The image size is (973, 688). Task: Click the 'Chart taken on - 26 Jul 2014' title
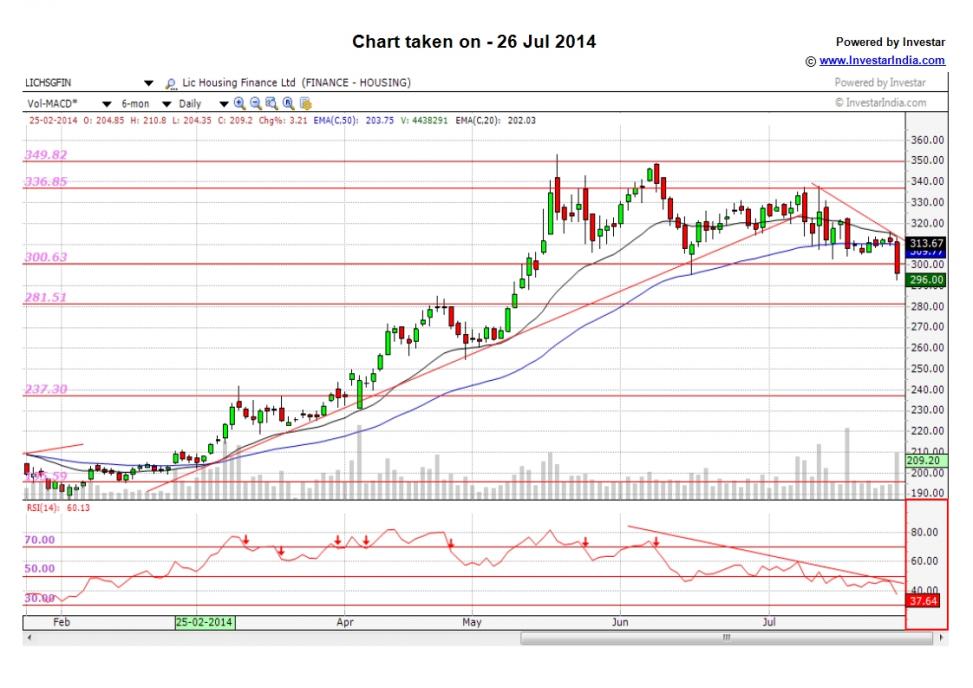474,42
